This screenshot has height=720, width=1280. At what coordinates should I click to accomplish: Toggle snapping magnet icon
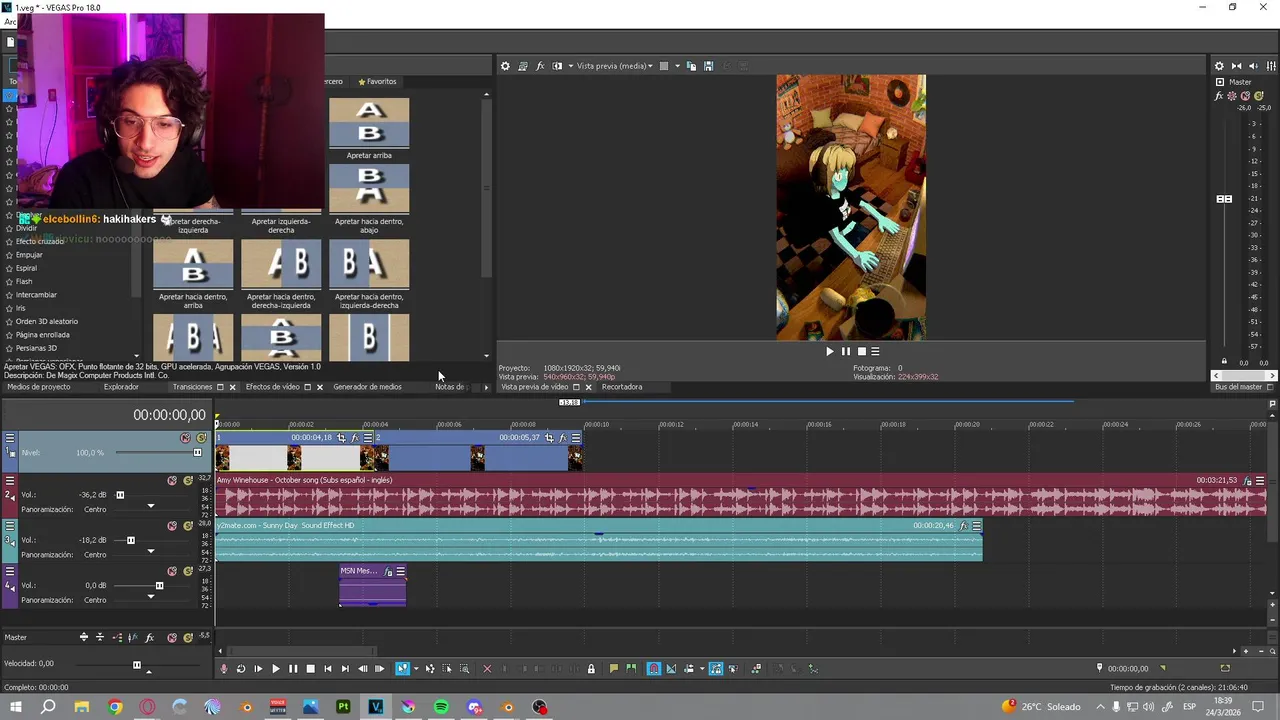[x=654, y=669]
